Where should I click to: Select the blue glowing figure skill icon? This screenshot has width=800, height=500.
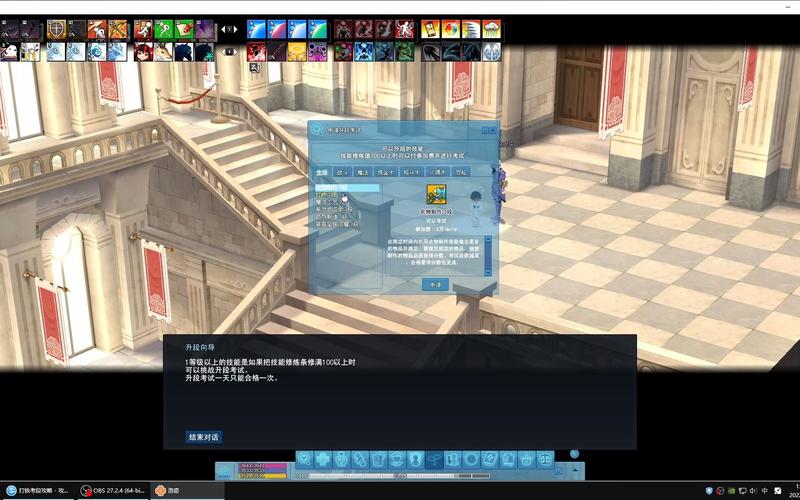[x=364, y=52]
